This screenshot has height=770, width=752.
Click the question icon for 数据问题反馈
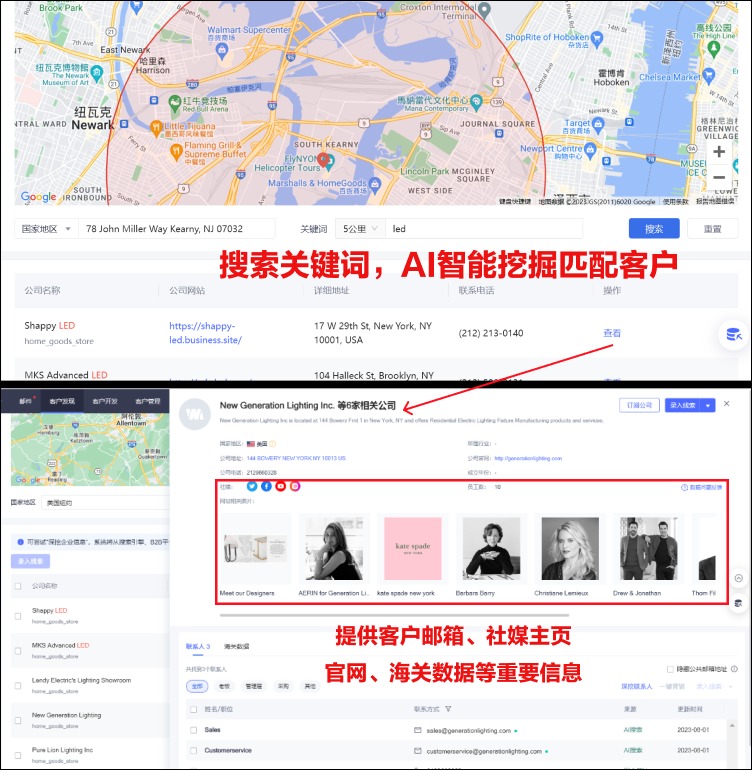[684, 488]
